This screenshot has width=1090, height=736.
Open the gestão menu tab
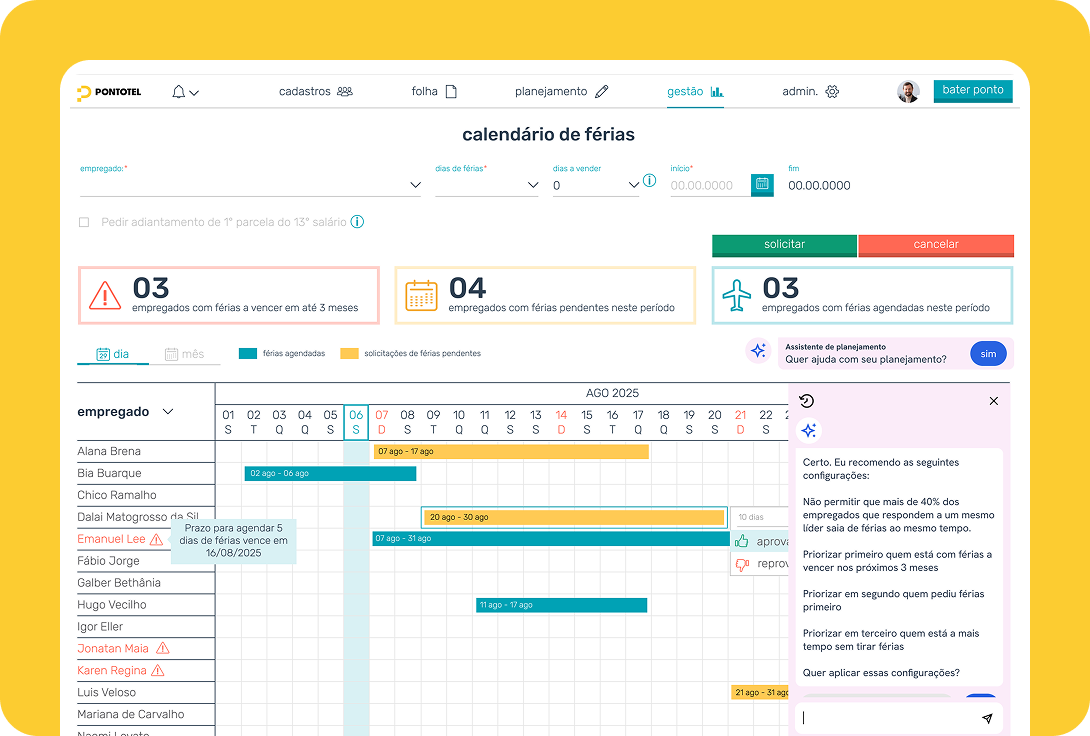point(695,91)
